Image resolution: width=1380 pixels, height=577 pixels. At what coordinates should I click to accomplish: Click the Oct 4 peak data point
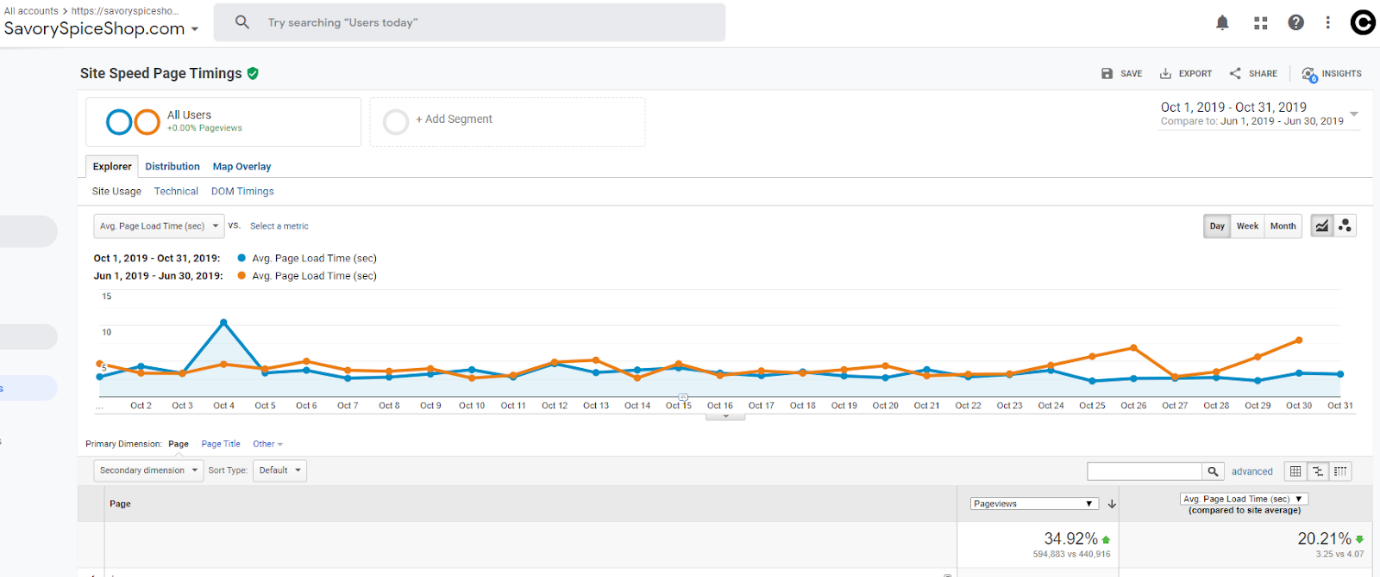pyautogui.click(x=223, y=322)
